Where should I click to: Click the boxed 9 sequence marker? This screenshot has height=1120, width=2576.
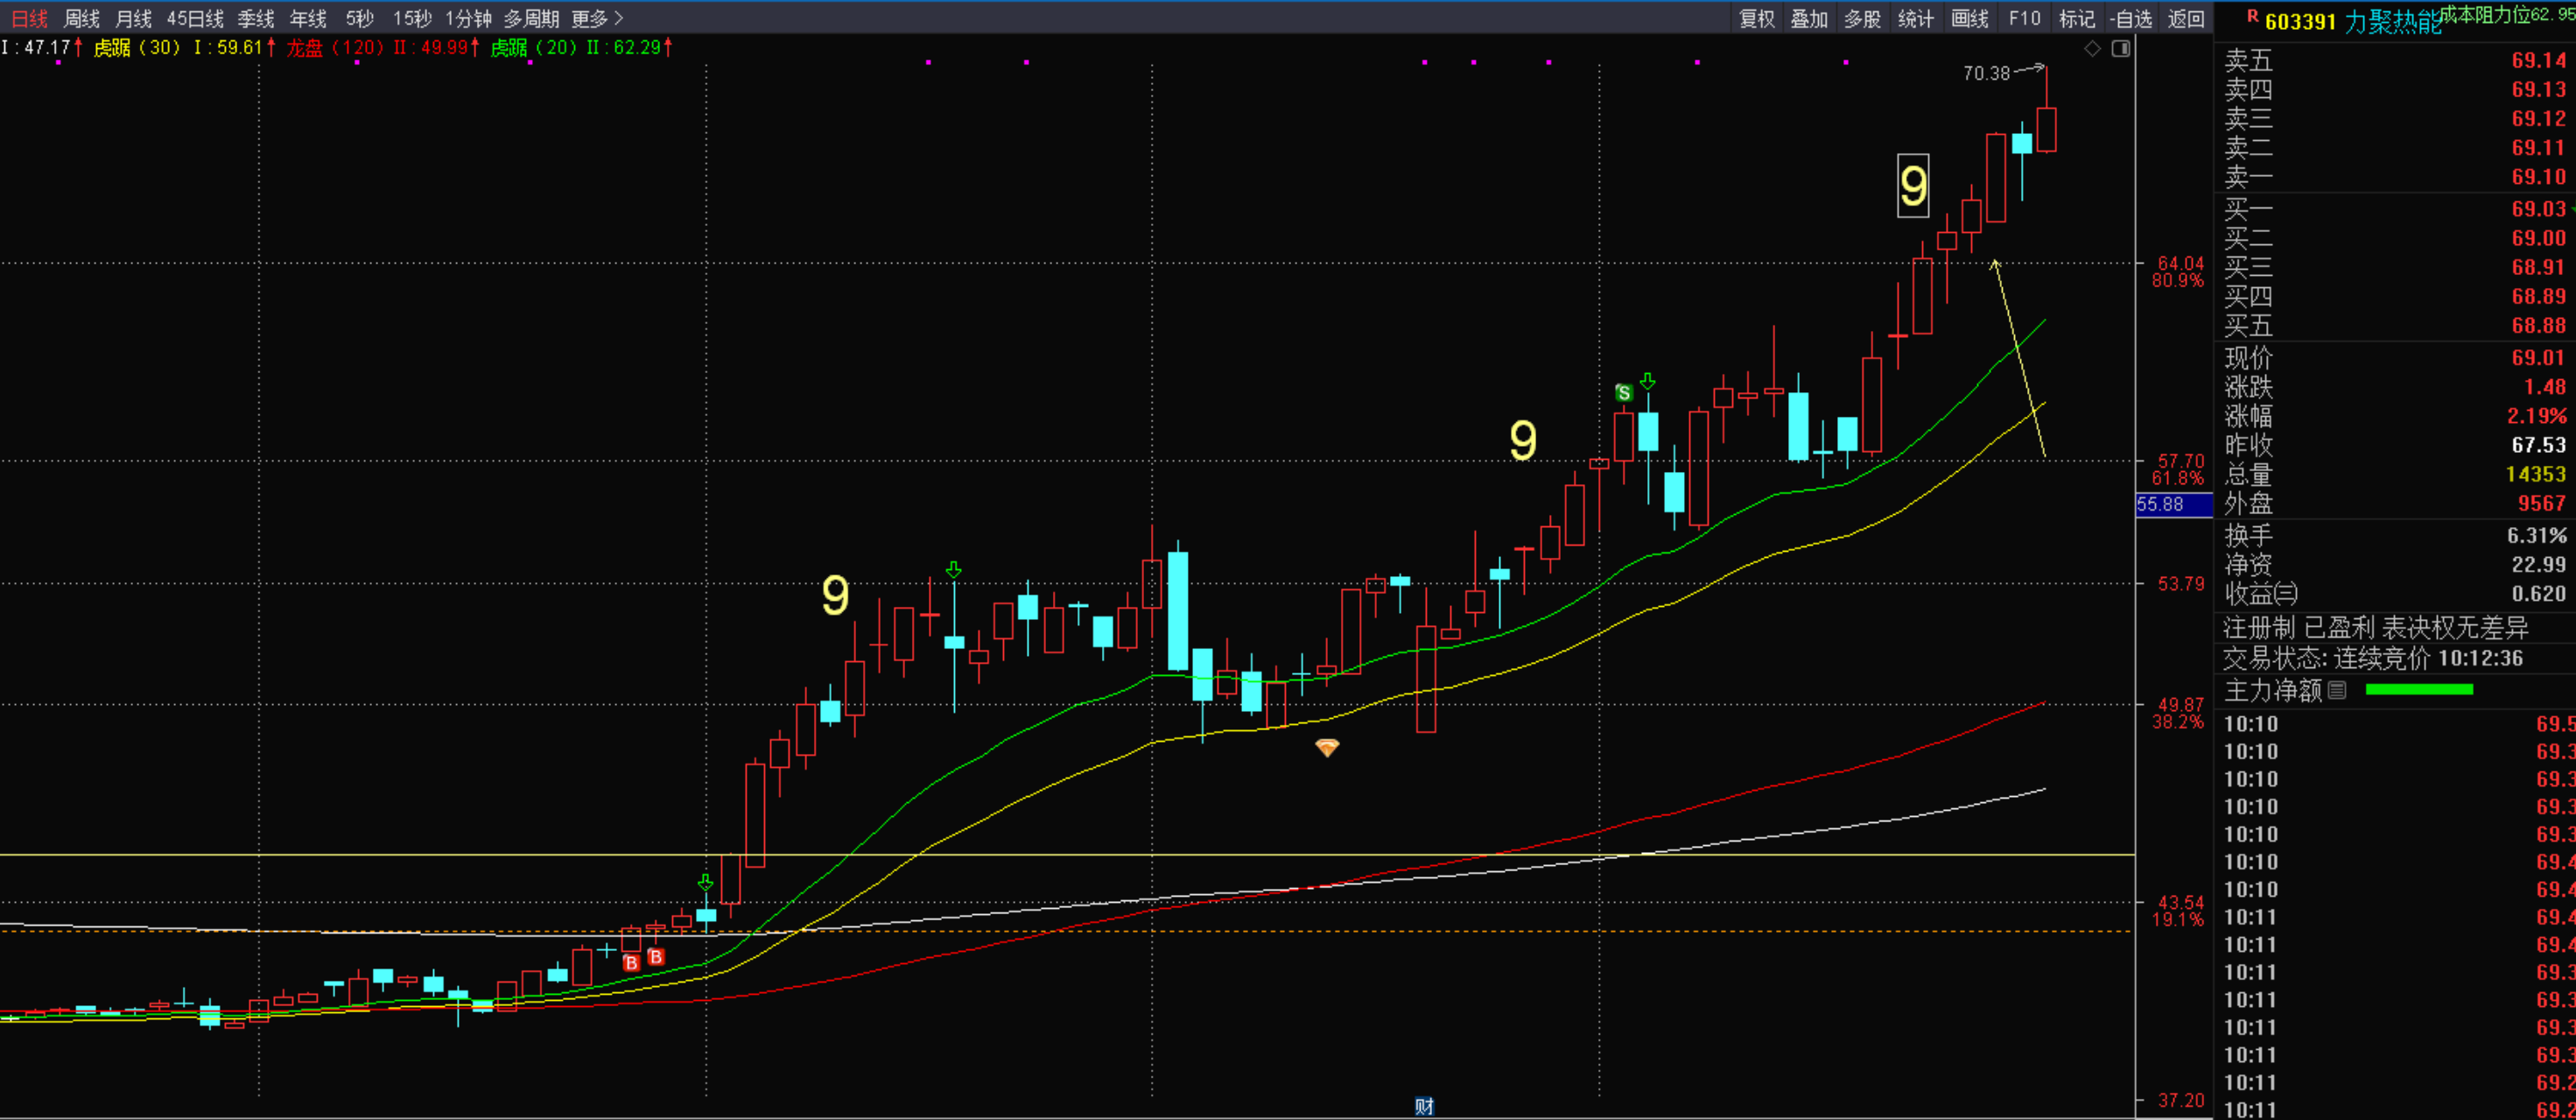point(1913,186)
